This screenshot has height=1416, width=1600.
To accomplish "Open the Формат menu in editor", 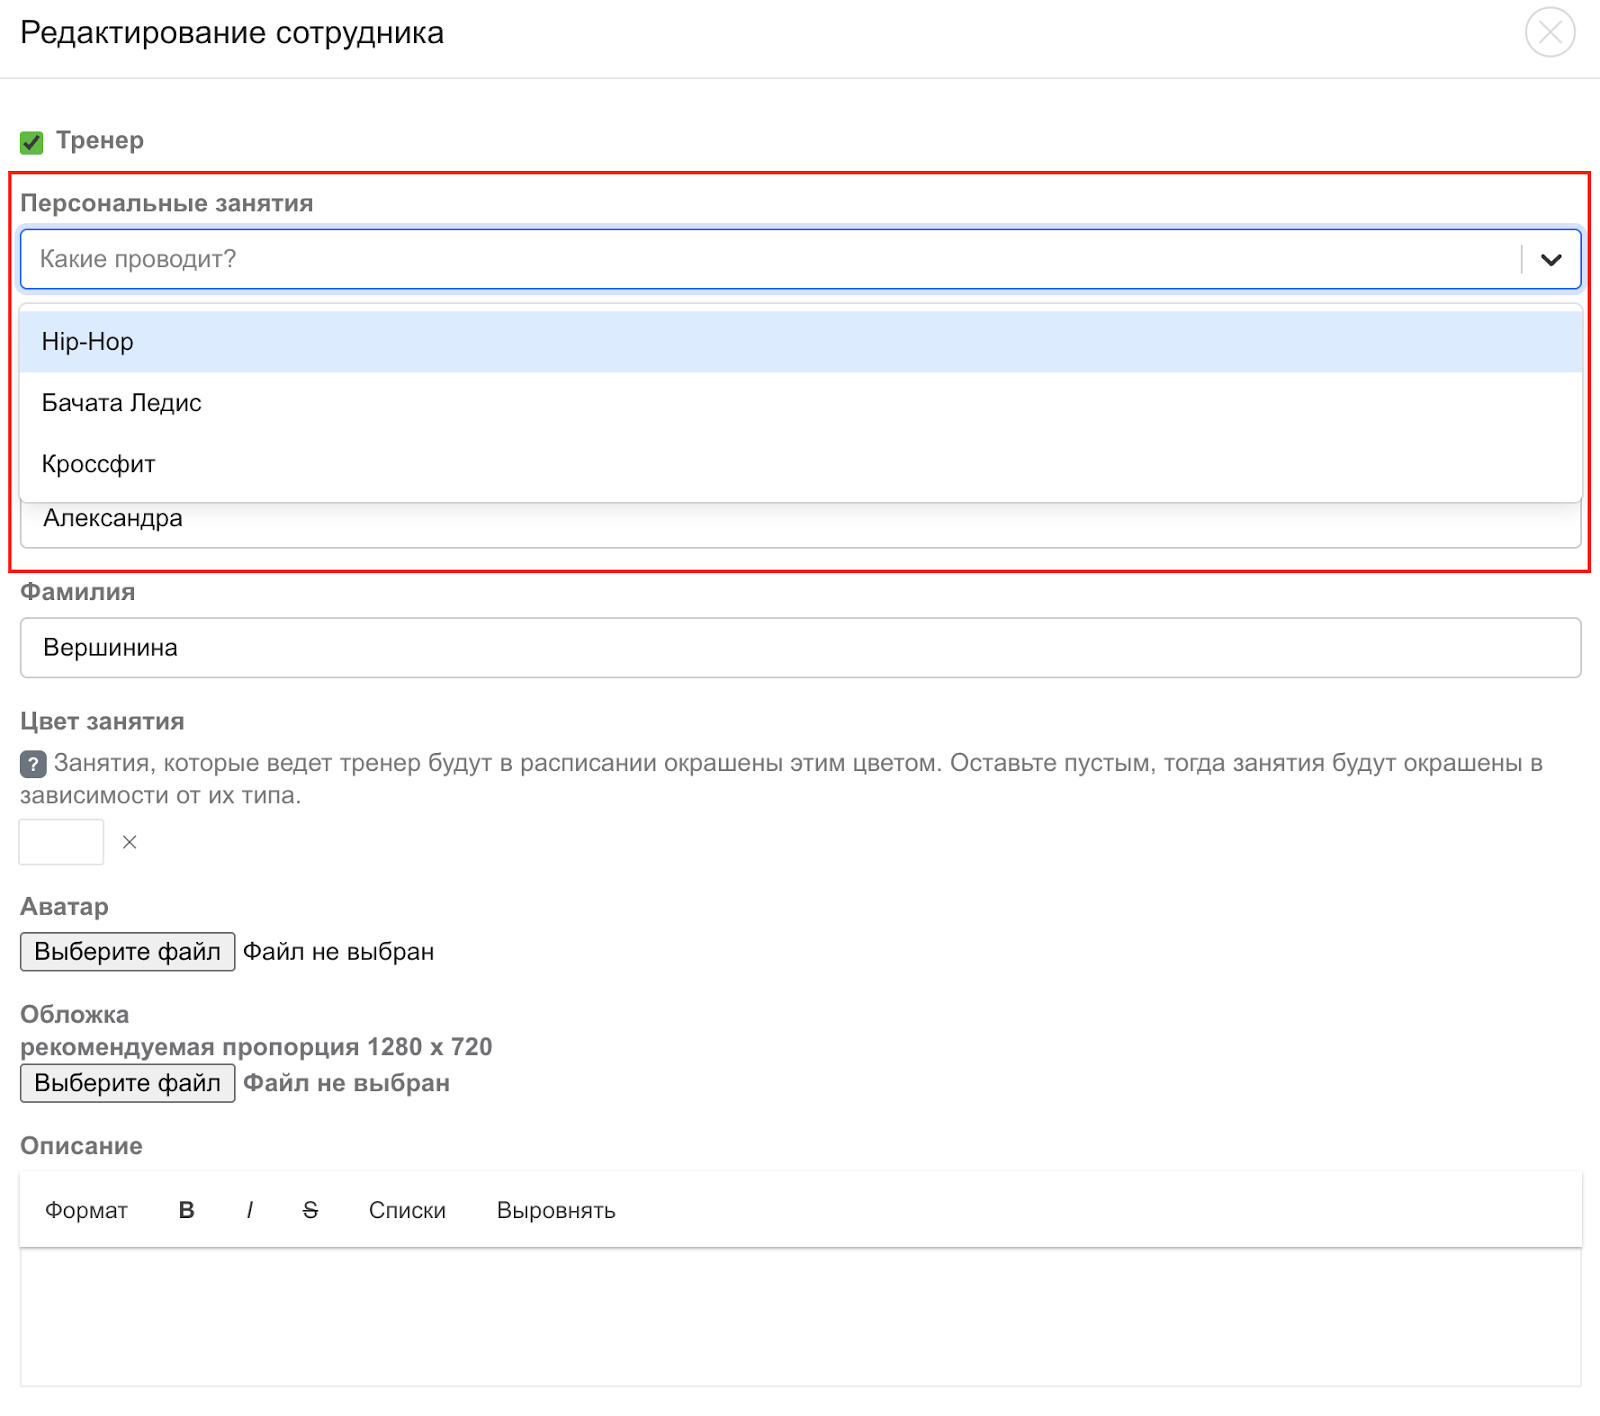I will 86,1211.
